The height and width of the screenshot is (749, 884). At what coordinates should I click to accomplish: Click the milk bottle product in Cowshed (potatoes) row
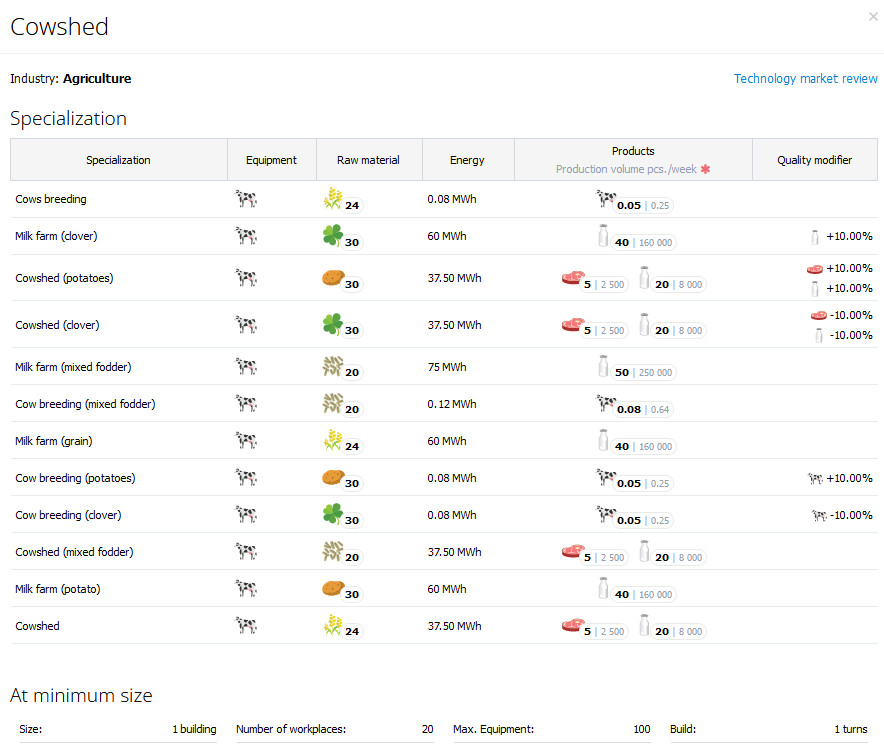point(644,277)
